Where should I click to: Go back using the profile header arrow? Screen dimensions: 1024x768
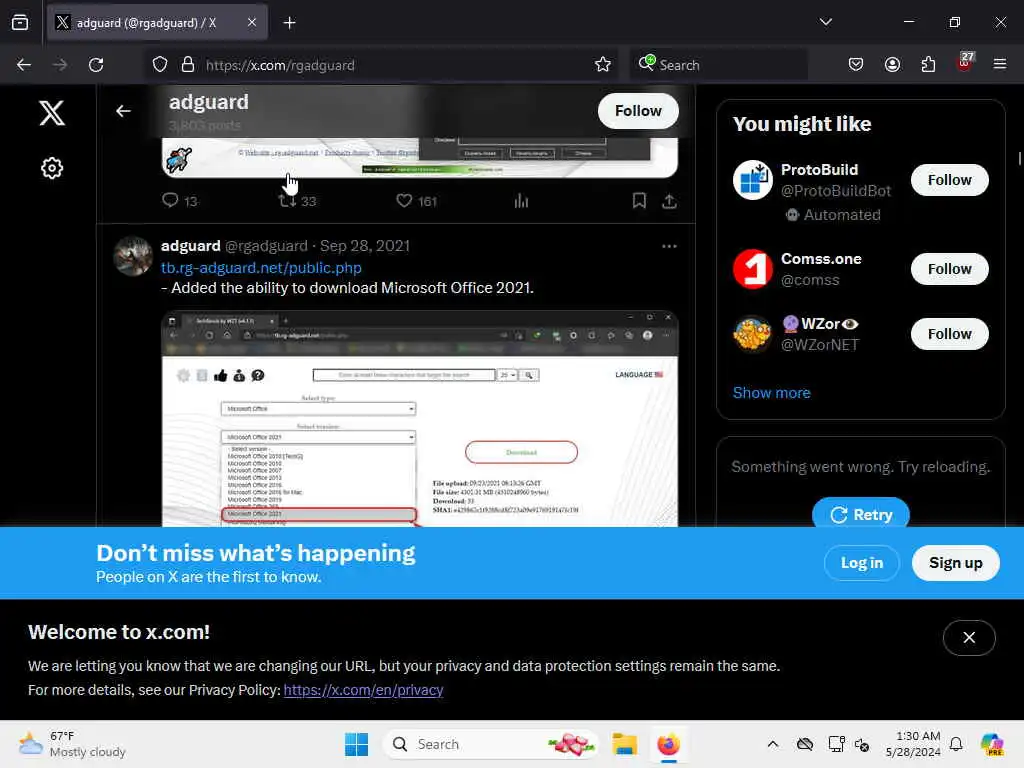coord(123,111)
